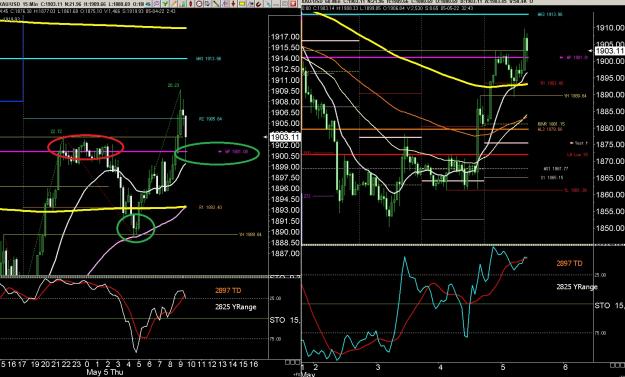This screenshot has height=377, width=625.
Task: Click the 1914.00 value on left price axis
Action: tap(285, 58)
